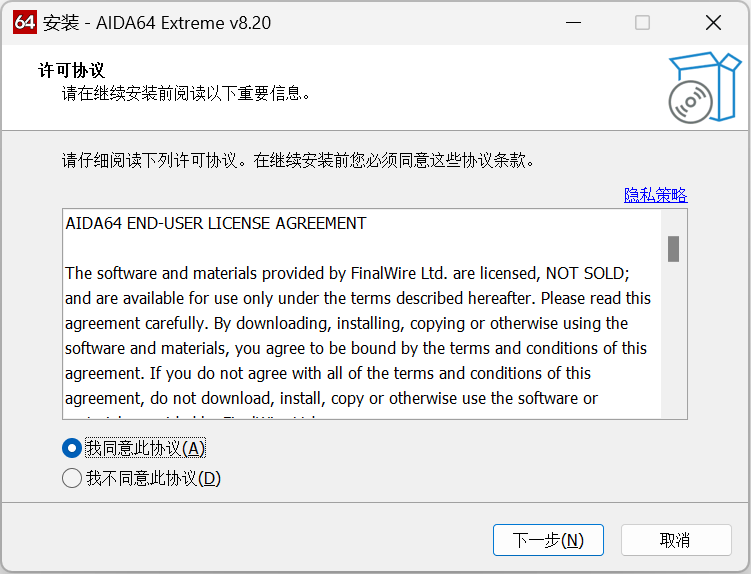
Task: Choose the 我不同意此协议(D) radio option
Action: [x=71, y=478]
